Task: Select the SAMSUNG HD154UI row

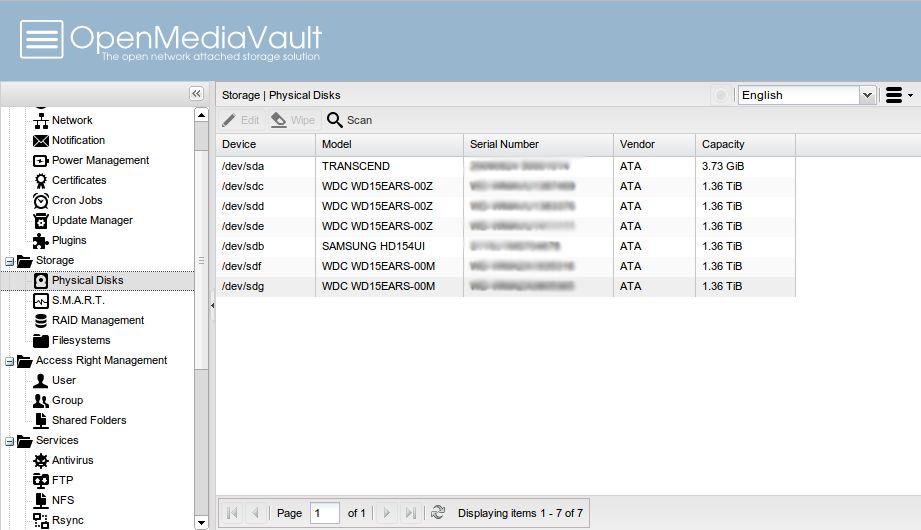Action: [x=506, y=246]
